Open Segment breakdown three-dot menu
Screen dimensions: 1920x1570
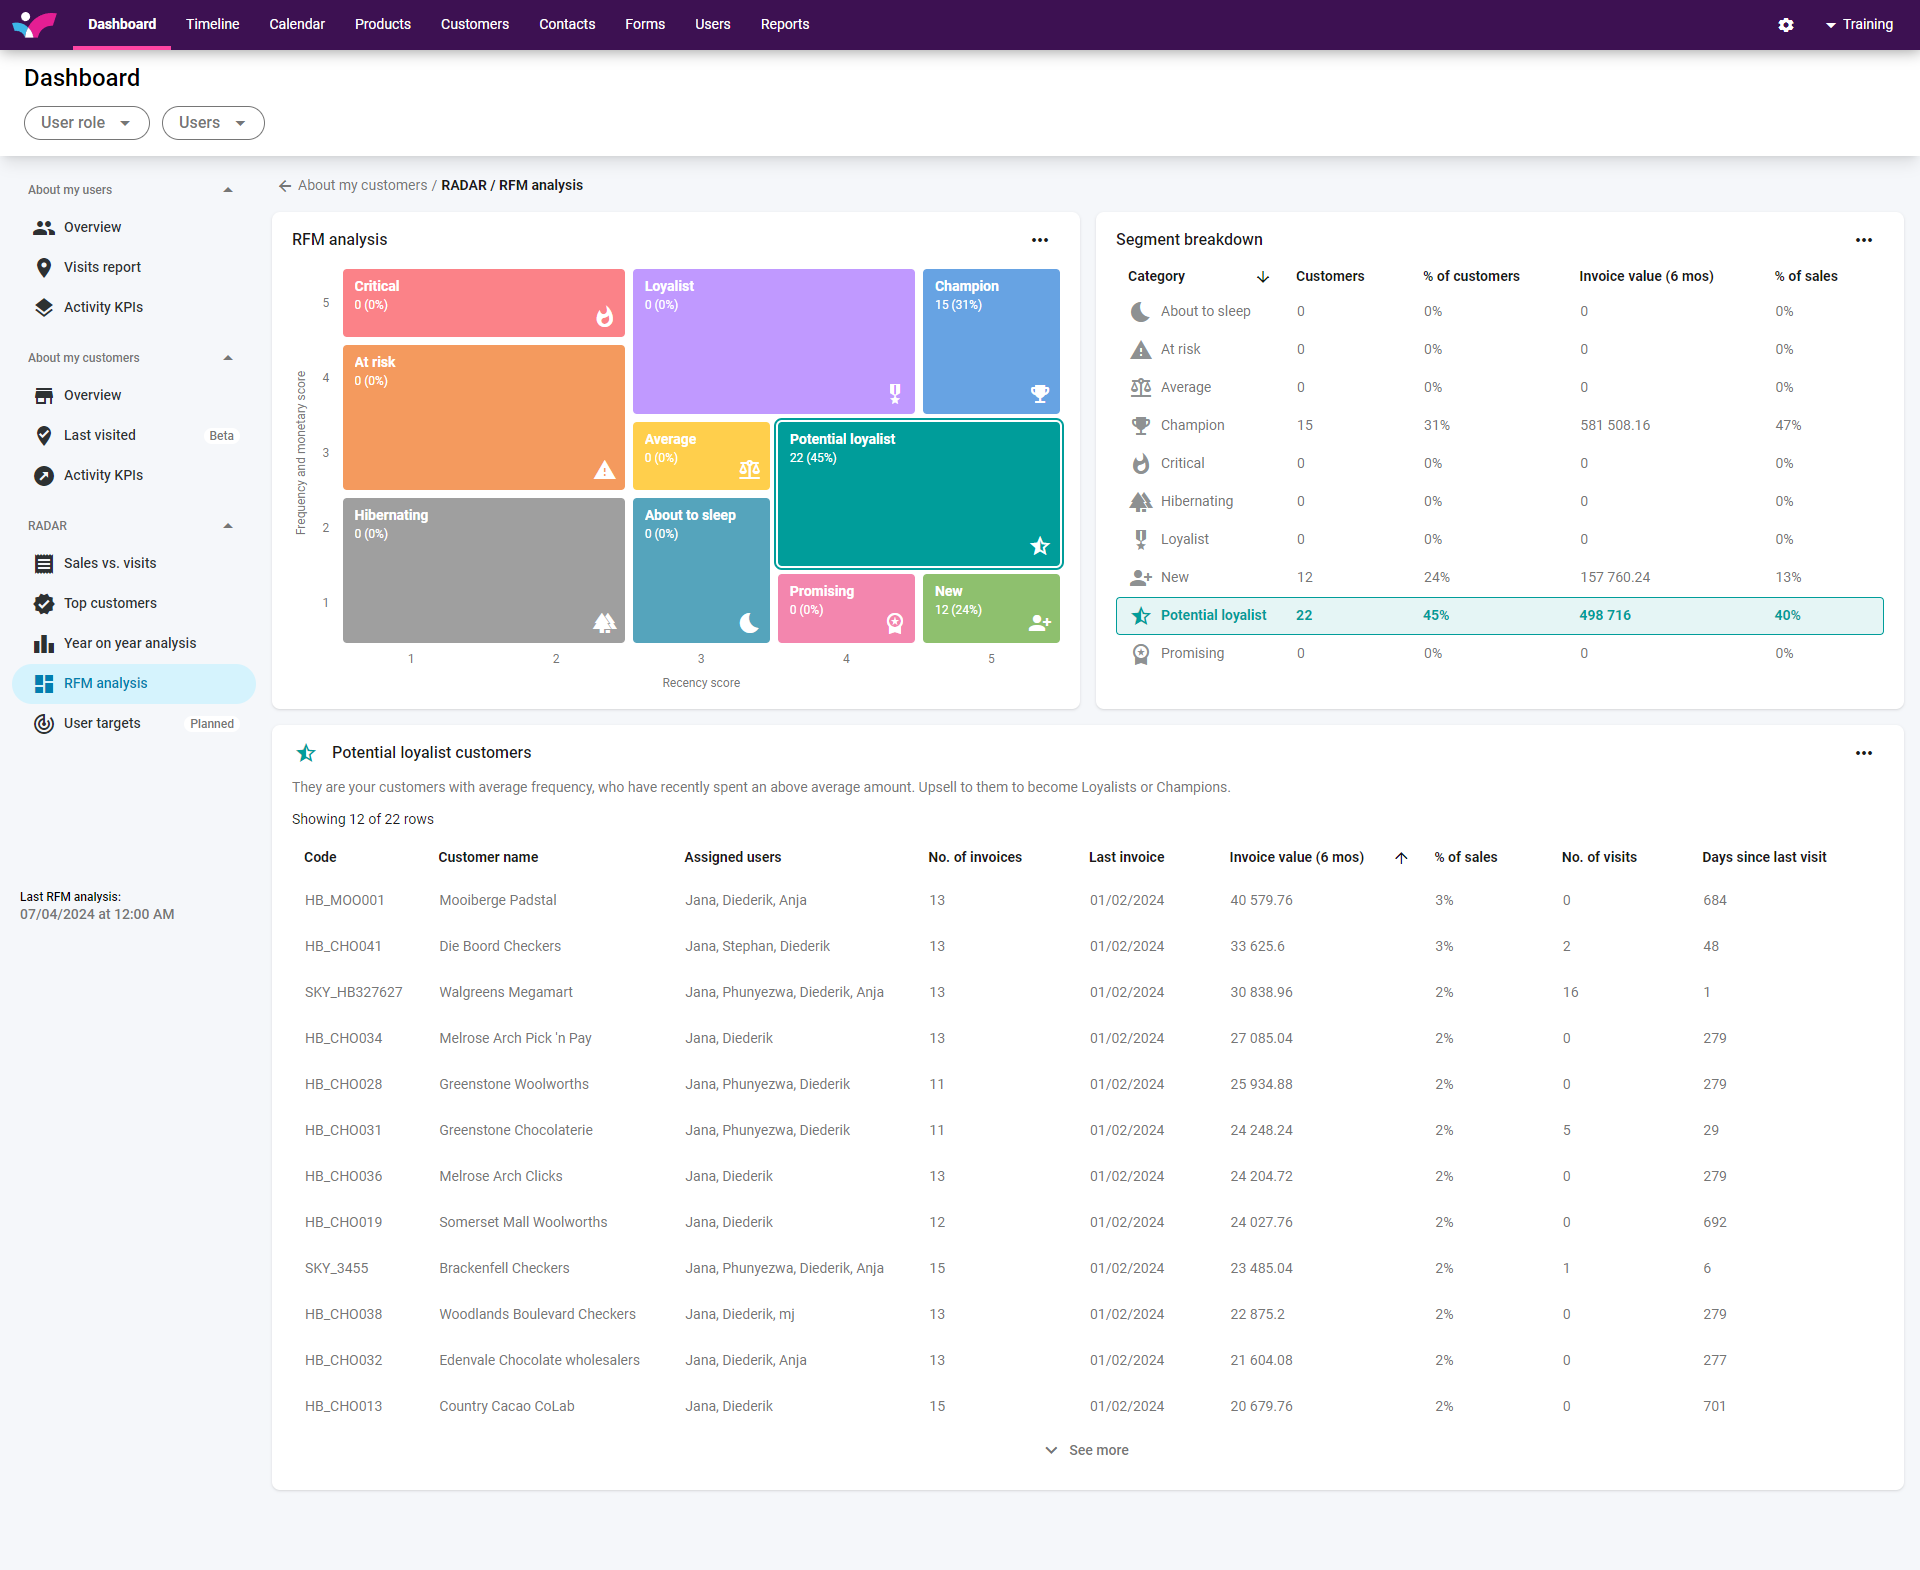click(x=1864, y=240)
